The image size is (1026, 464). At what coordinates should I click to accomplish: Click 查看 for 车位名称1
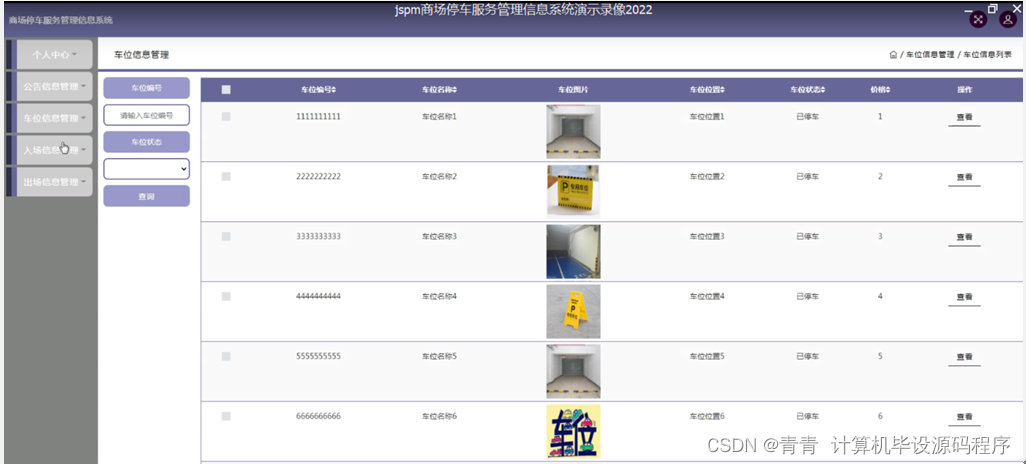click(964, 118)
